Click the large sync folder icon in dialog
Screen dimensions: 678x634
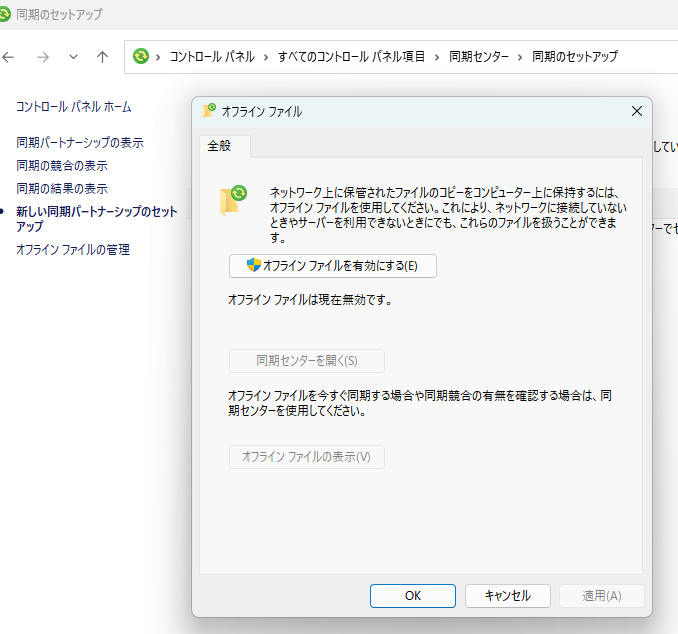[x=233, y=200]
